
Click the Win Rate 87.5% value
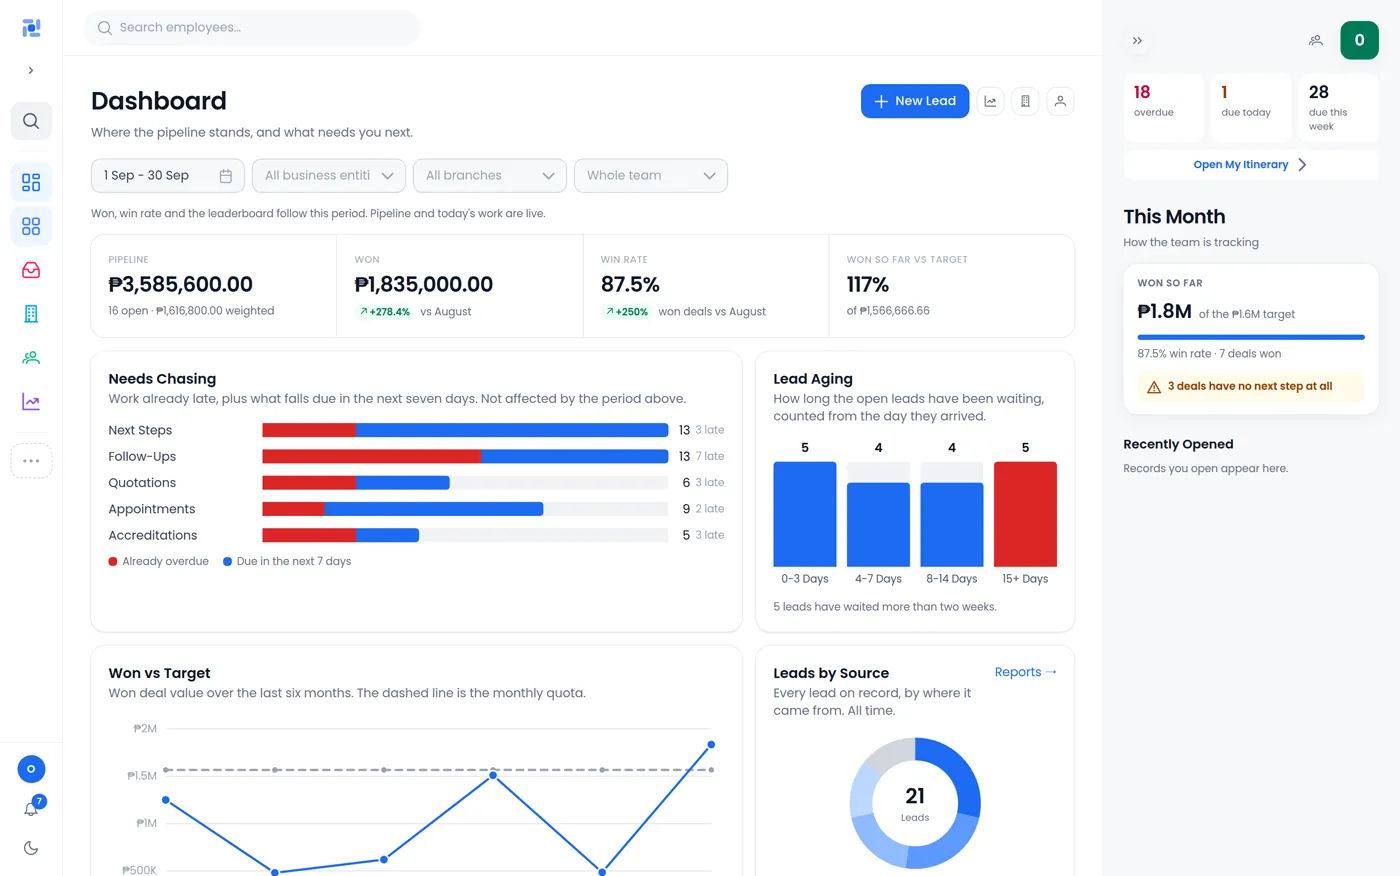[630, 285]
